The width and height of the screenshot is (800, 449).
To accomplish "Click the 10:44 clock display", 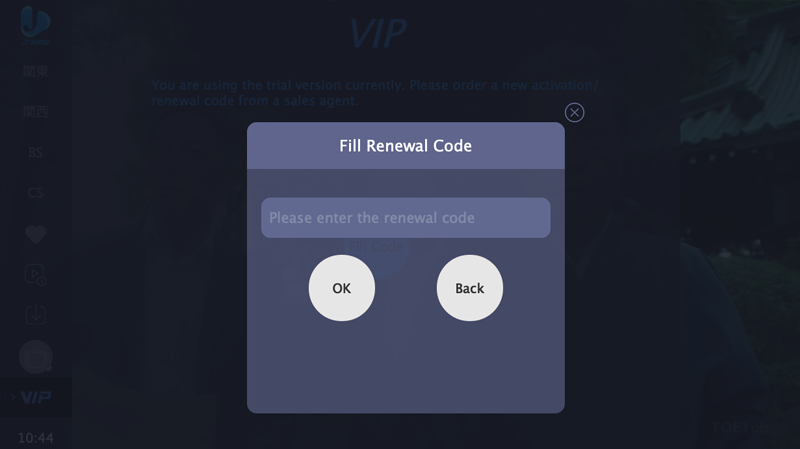I will pos(35,438).
